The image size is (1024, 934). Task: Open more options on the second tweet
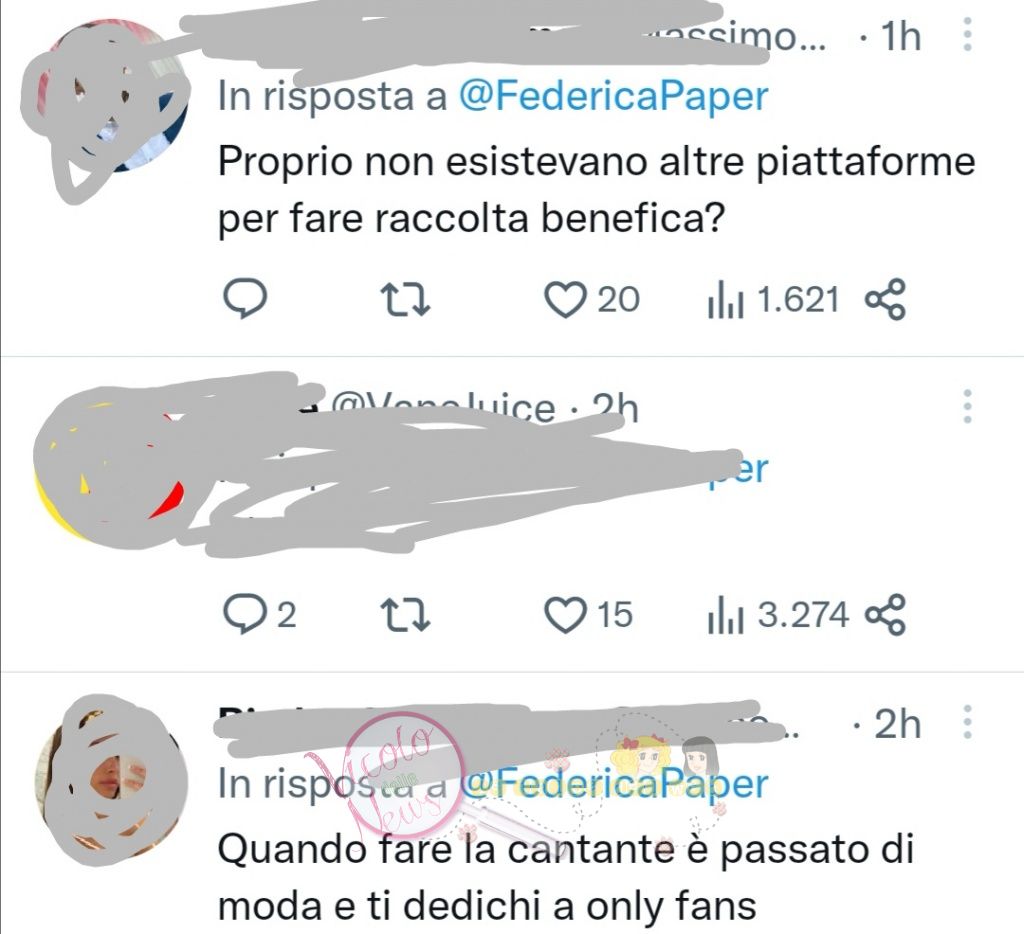(x=967, y=406)
